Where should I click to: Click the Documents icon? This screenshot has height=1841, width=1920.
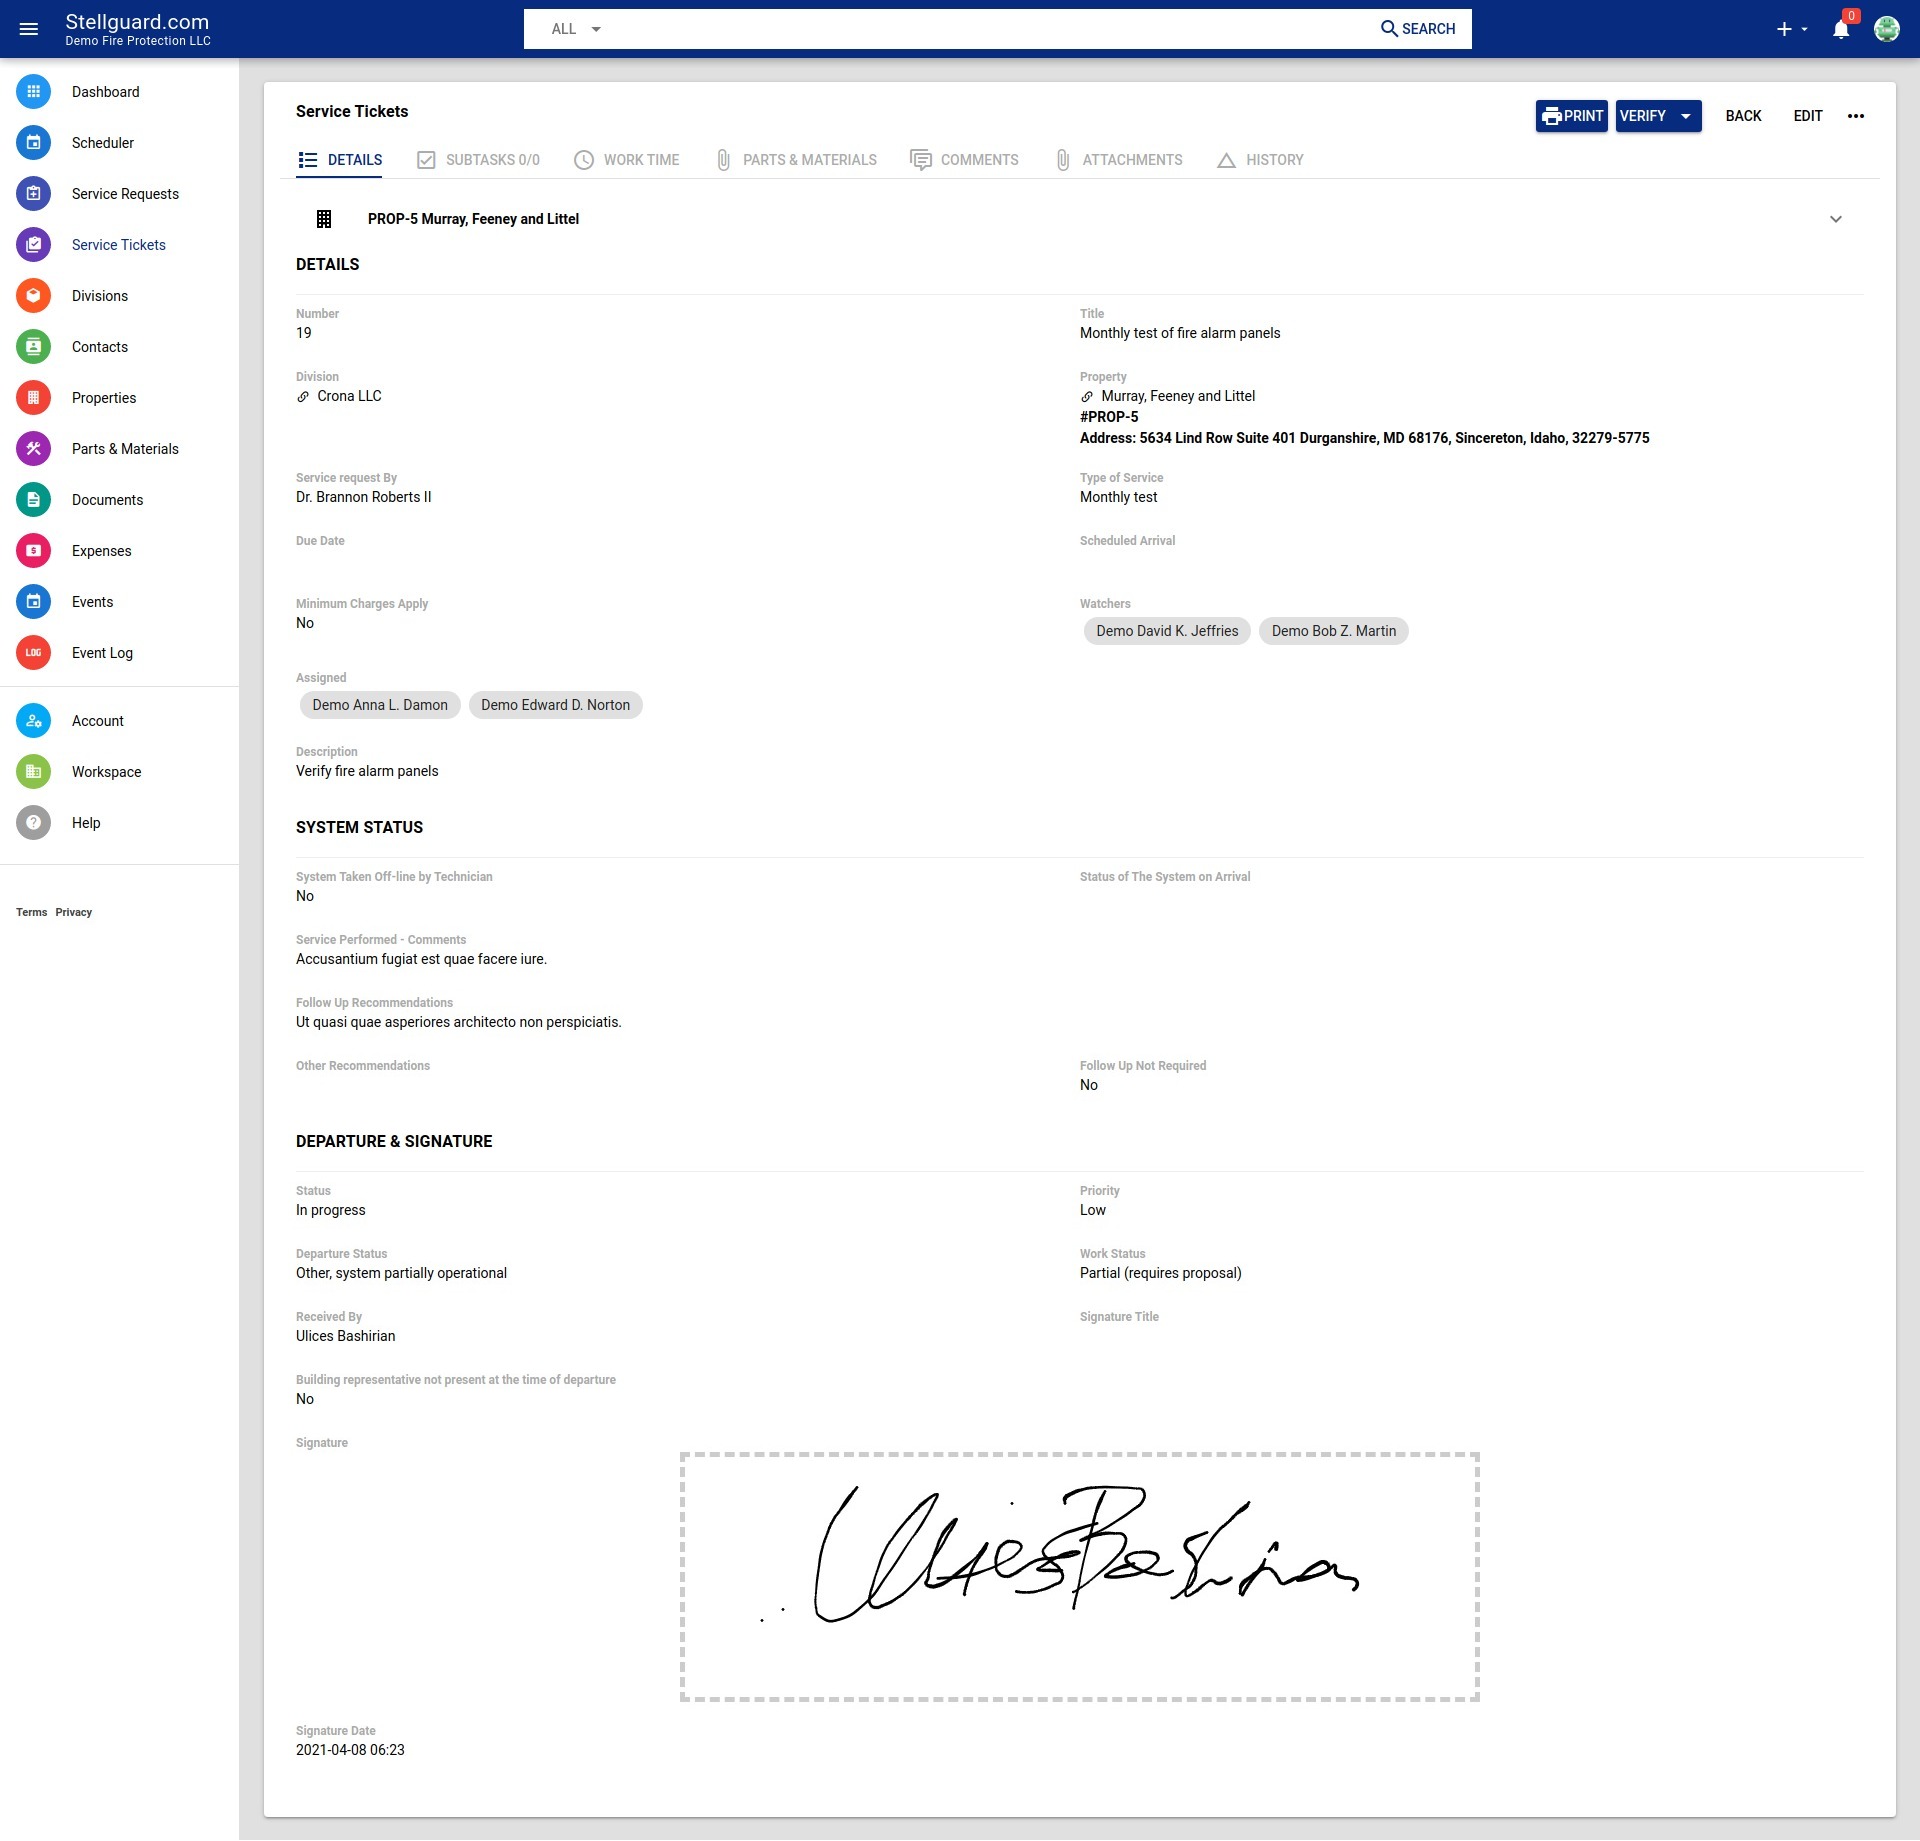[x=33, y=500]
